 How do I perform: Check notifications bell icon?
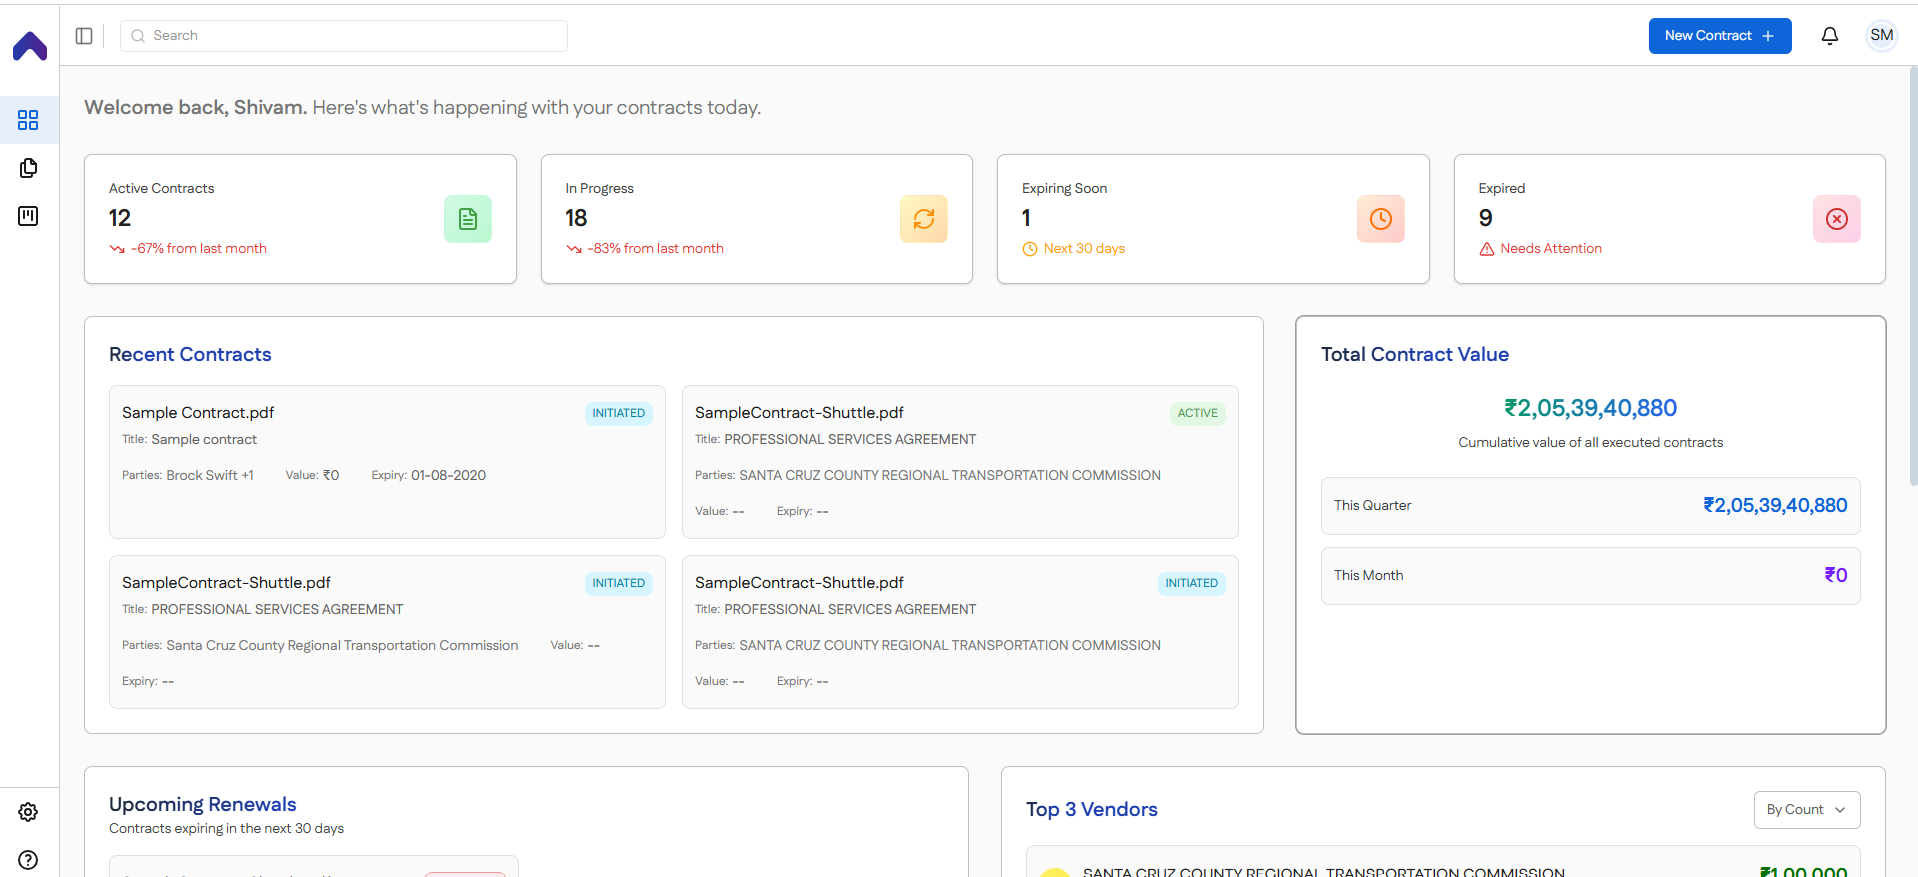tap(1829, 36)
